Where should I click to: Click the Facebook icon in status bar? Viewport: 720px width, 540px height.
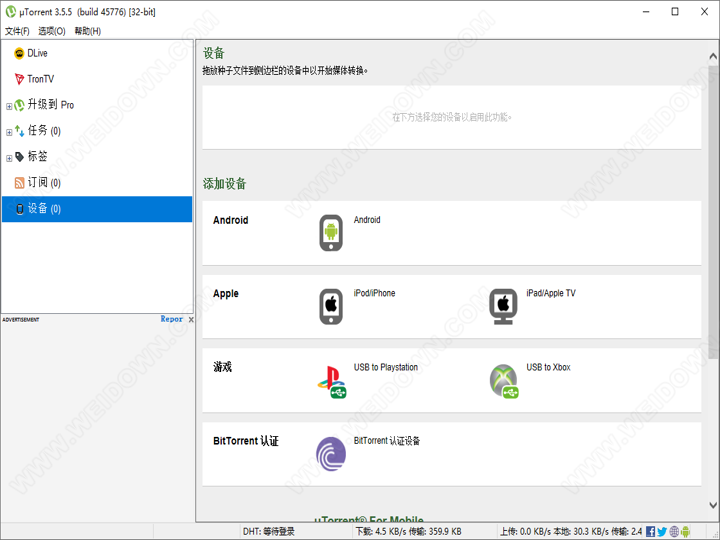650,532
